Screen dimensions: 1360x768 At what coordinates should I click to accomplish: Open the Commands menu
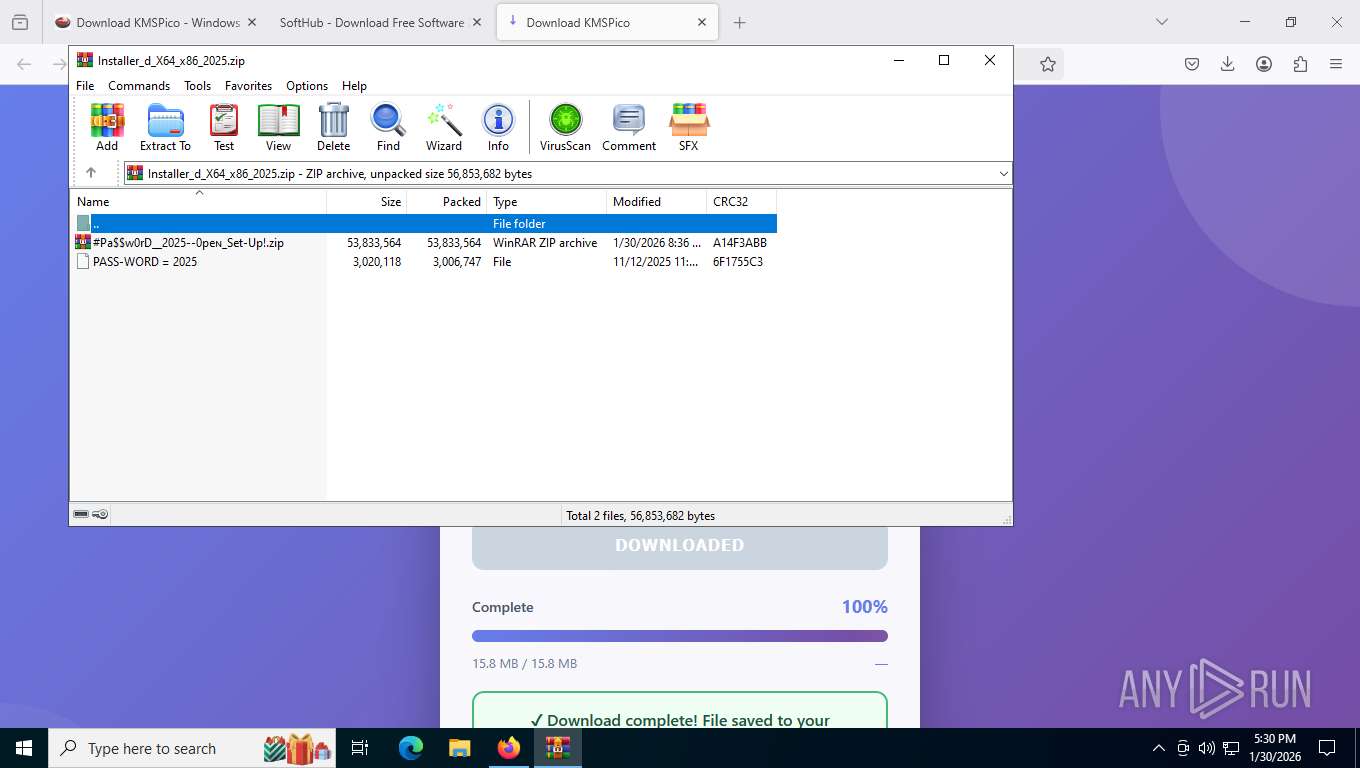coord(139,86)
